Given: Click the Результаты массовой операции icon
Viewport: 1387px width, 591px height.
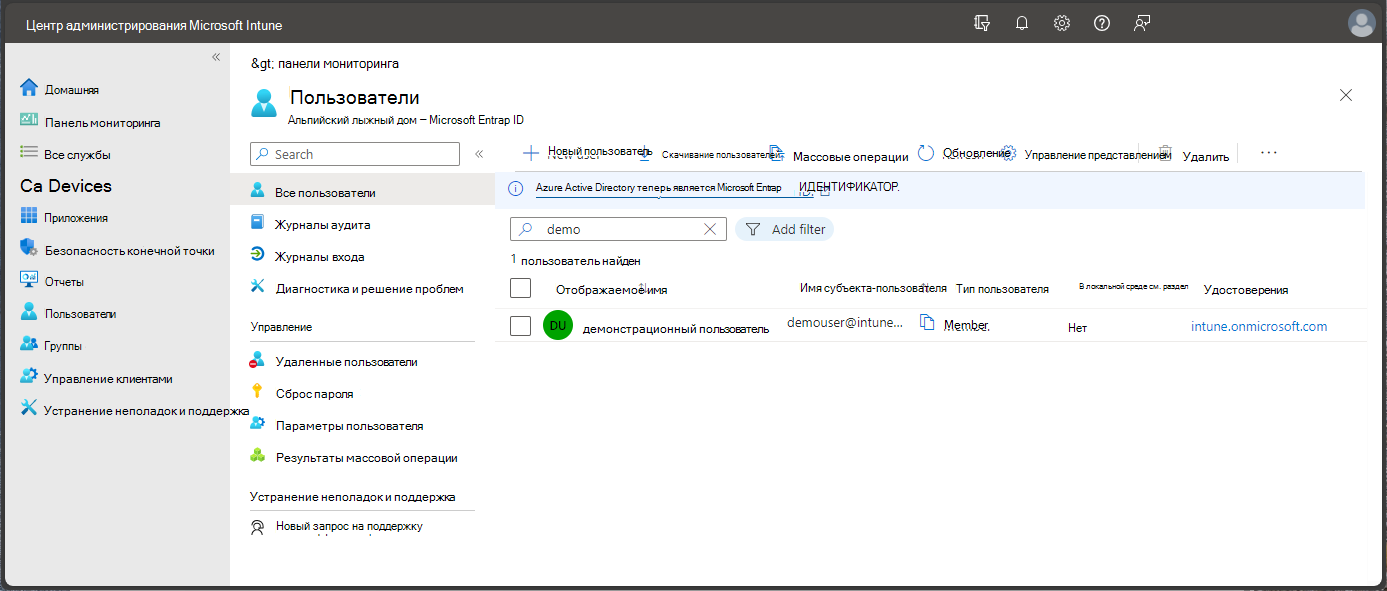Looking at the screenshot, I should pyautogui.click(x=258, y=457).
